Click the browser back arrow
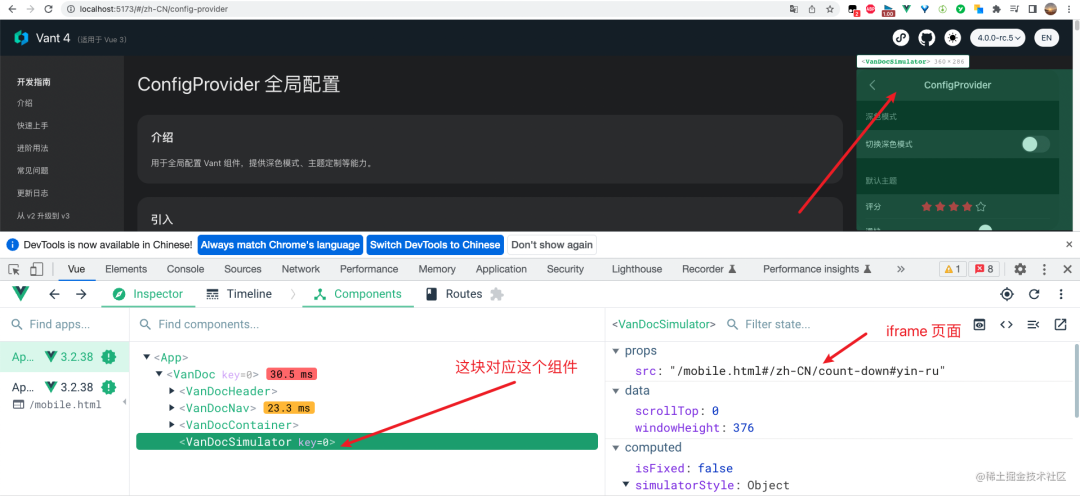 pyautogui.click(x=12, y=9)
